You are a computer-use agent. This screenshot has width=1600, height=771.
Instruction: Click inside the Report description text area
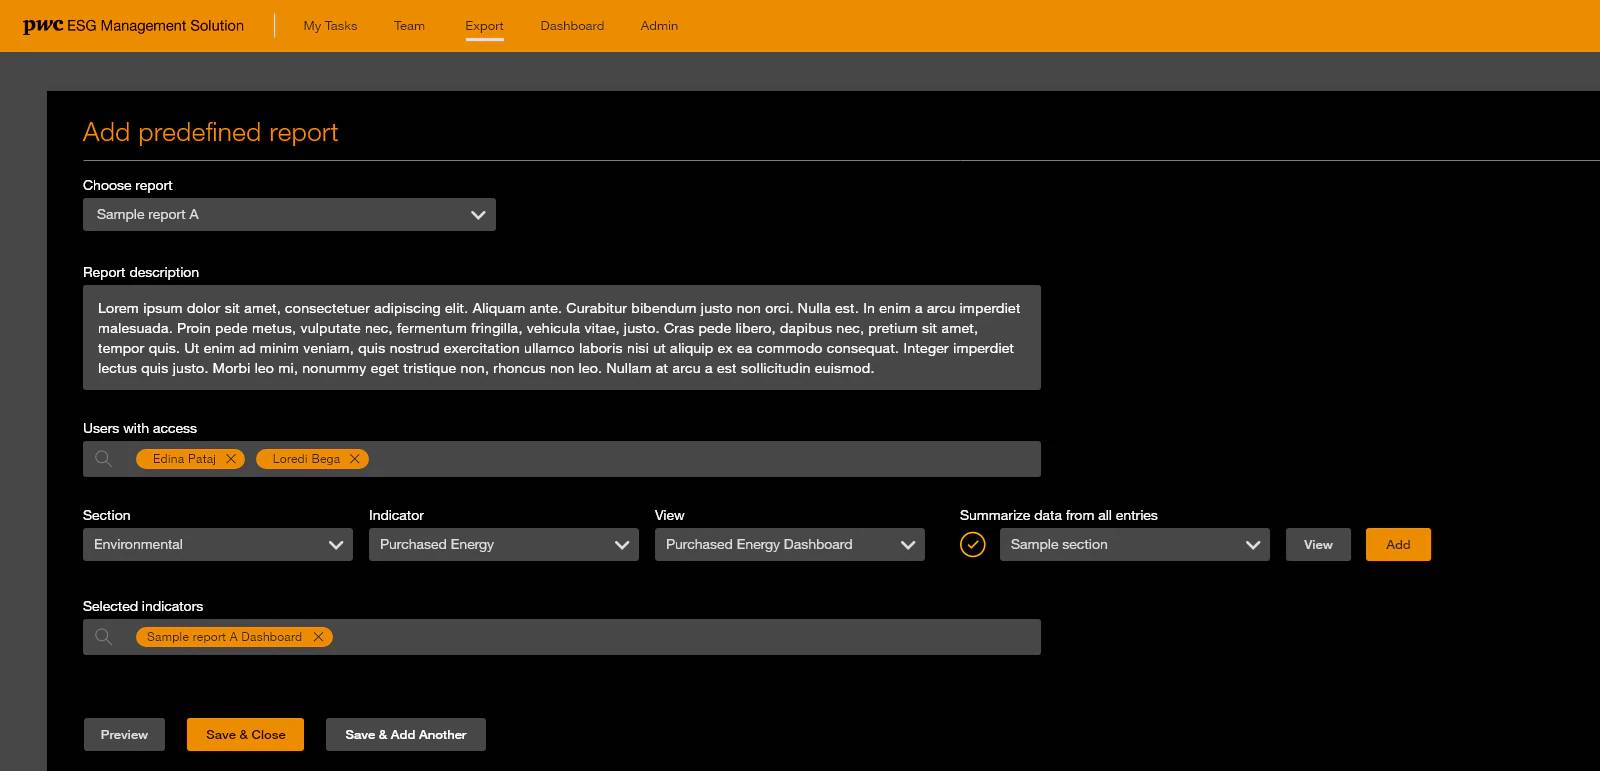click(561, 338)
